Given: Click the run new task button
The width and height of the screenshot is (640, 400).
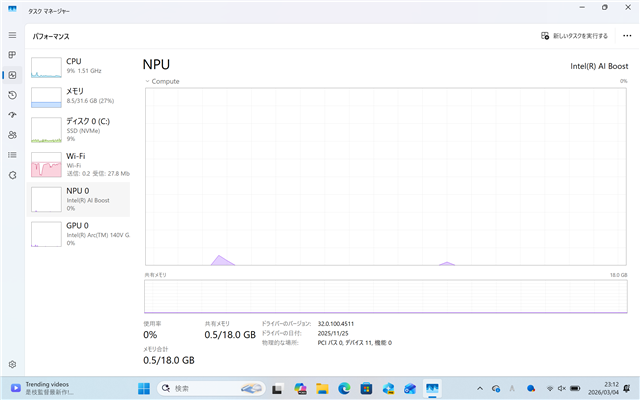Looking at the screenshot, I should (x=574, y=36).
